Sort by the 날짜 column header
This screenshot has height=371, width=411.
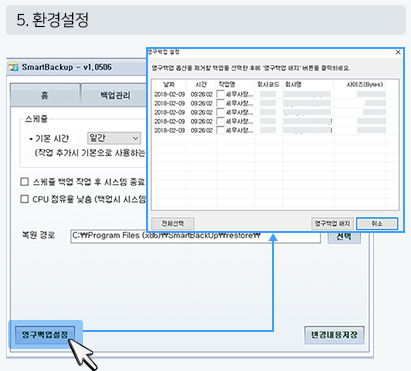(169, 84)
